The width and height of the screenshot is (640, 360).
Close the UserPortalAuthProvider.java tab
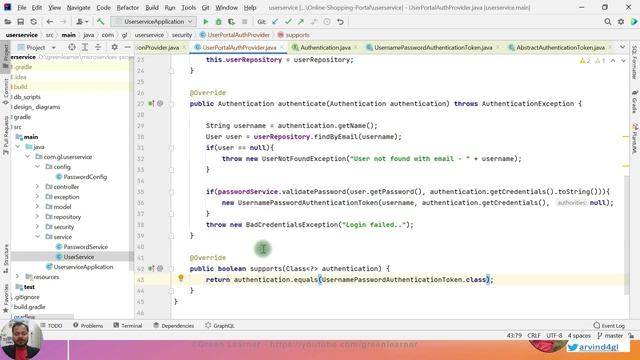(281, 48)
